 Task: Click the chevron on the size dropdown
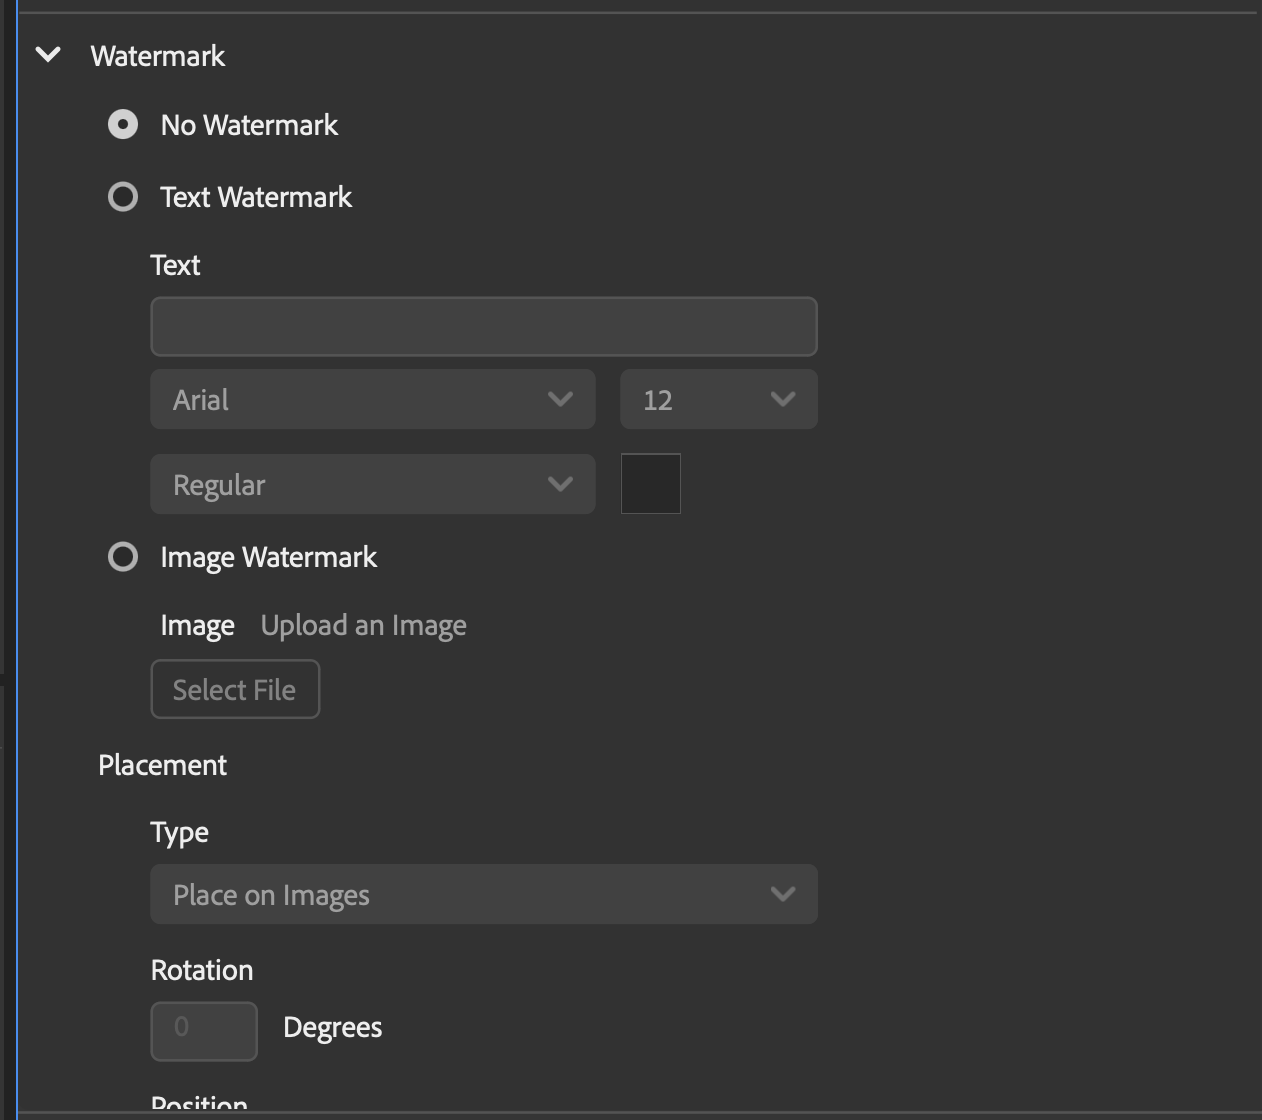[782, 399]
